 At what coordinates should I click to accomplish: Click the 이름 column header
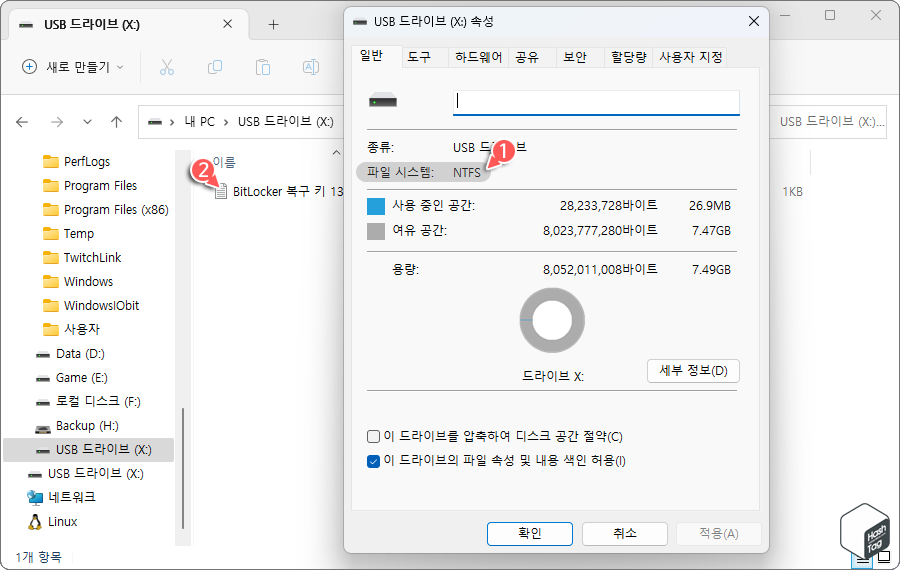coord(224,163)
